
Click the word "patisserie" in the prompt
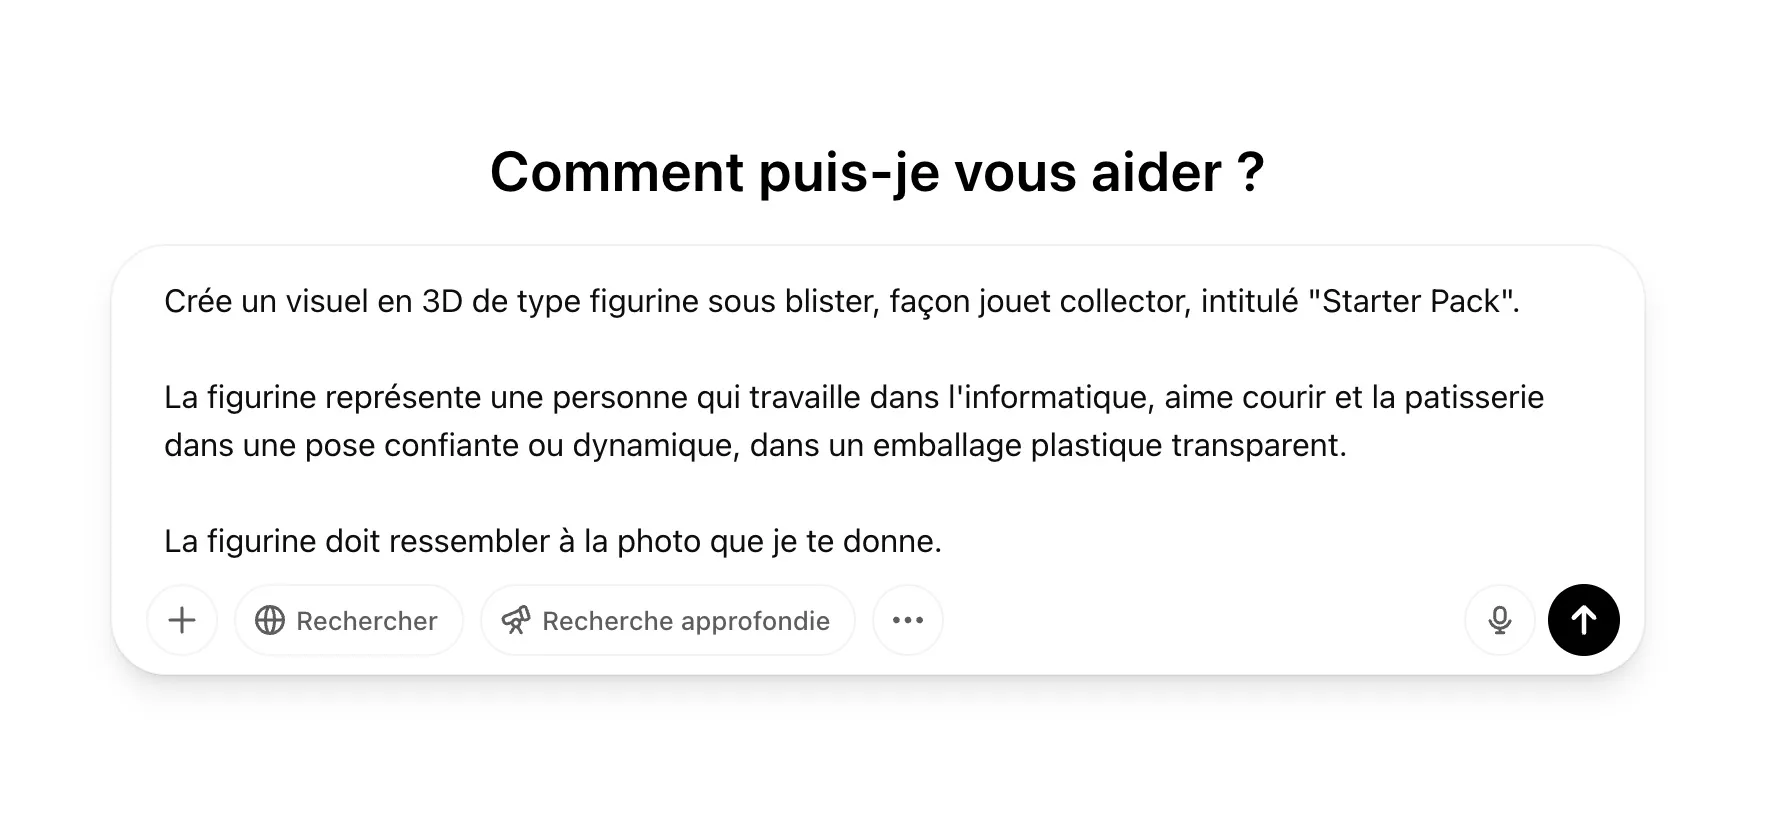(x=1474, y=397)
